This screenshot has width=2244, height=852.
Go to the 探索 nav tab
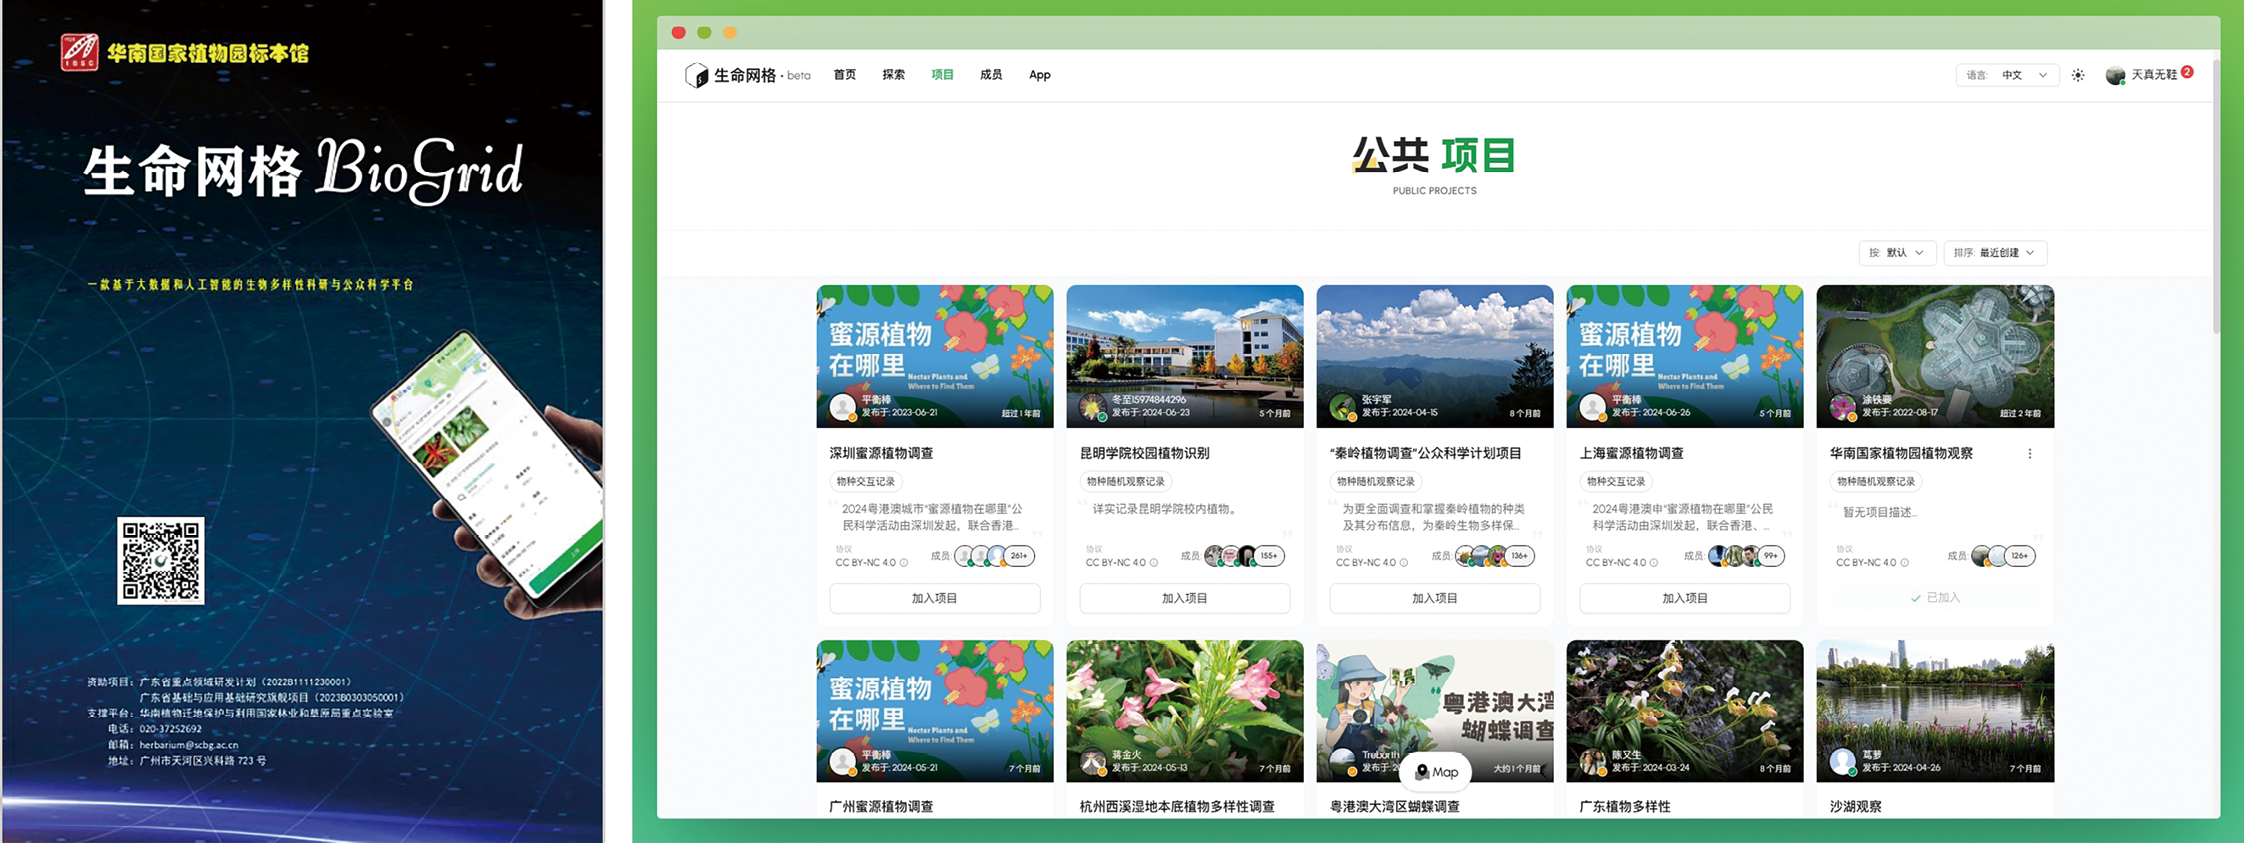(893, 75)
